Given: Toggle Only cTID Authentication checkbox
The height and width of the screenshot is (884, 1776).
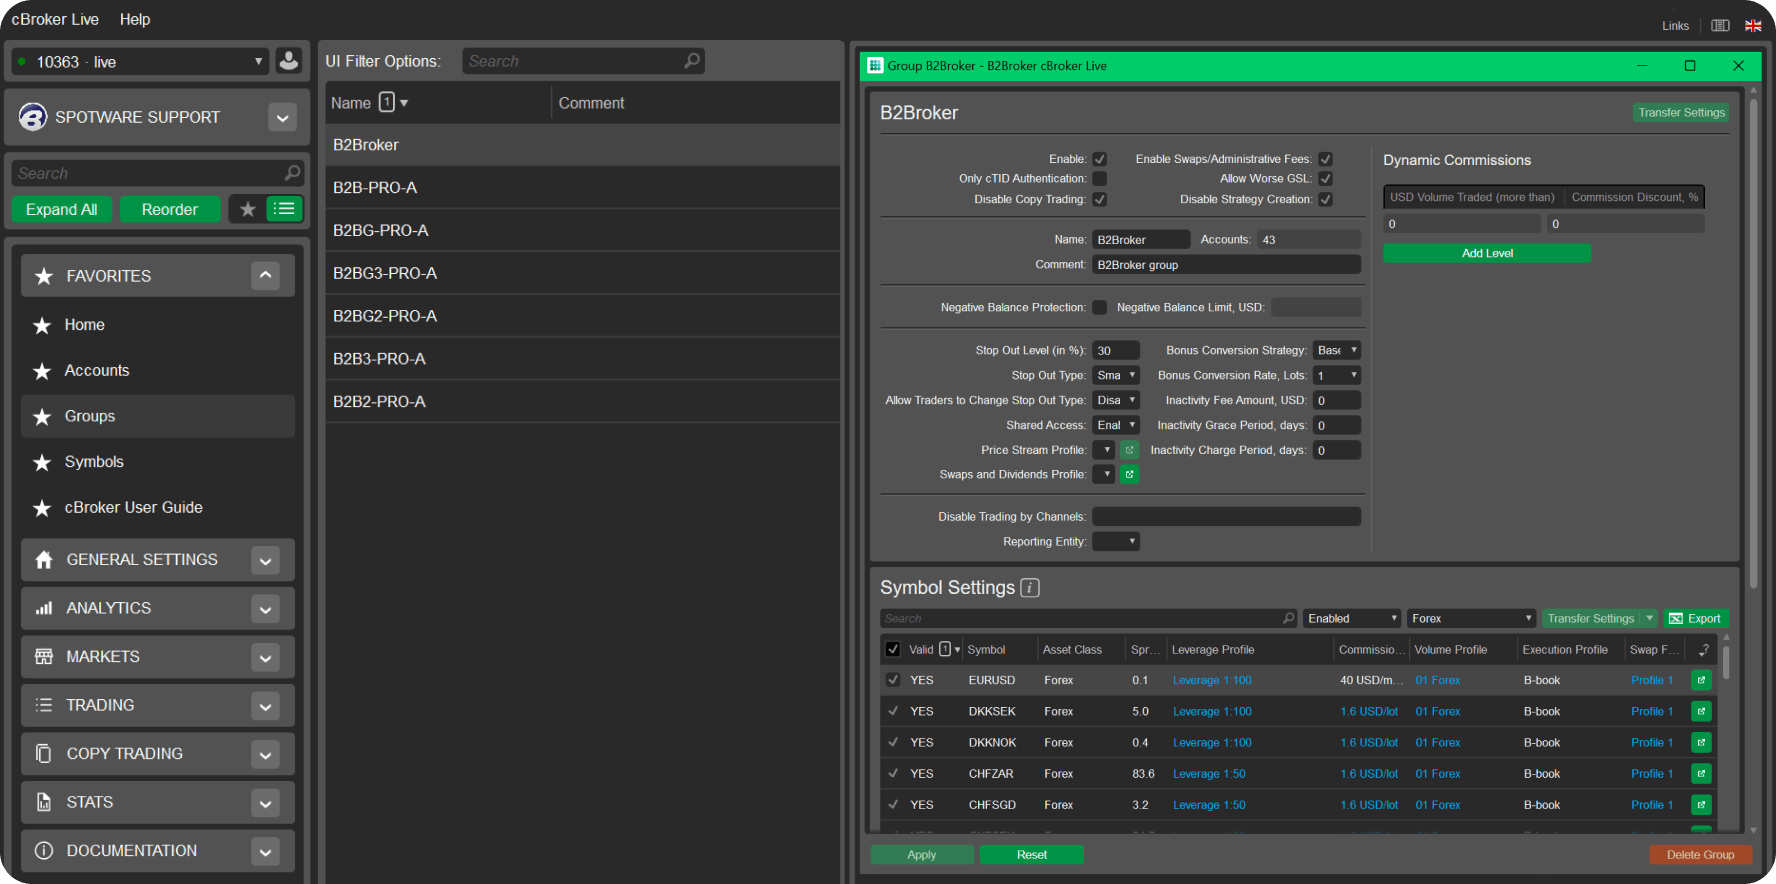Looking at the screenshot, I should [x=1099, y=178].
